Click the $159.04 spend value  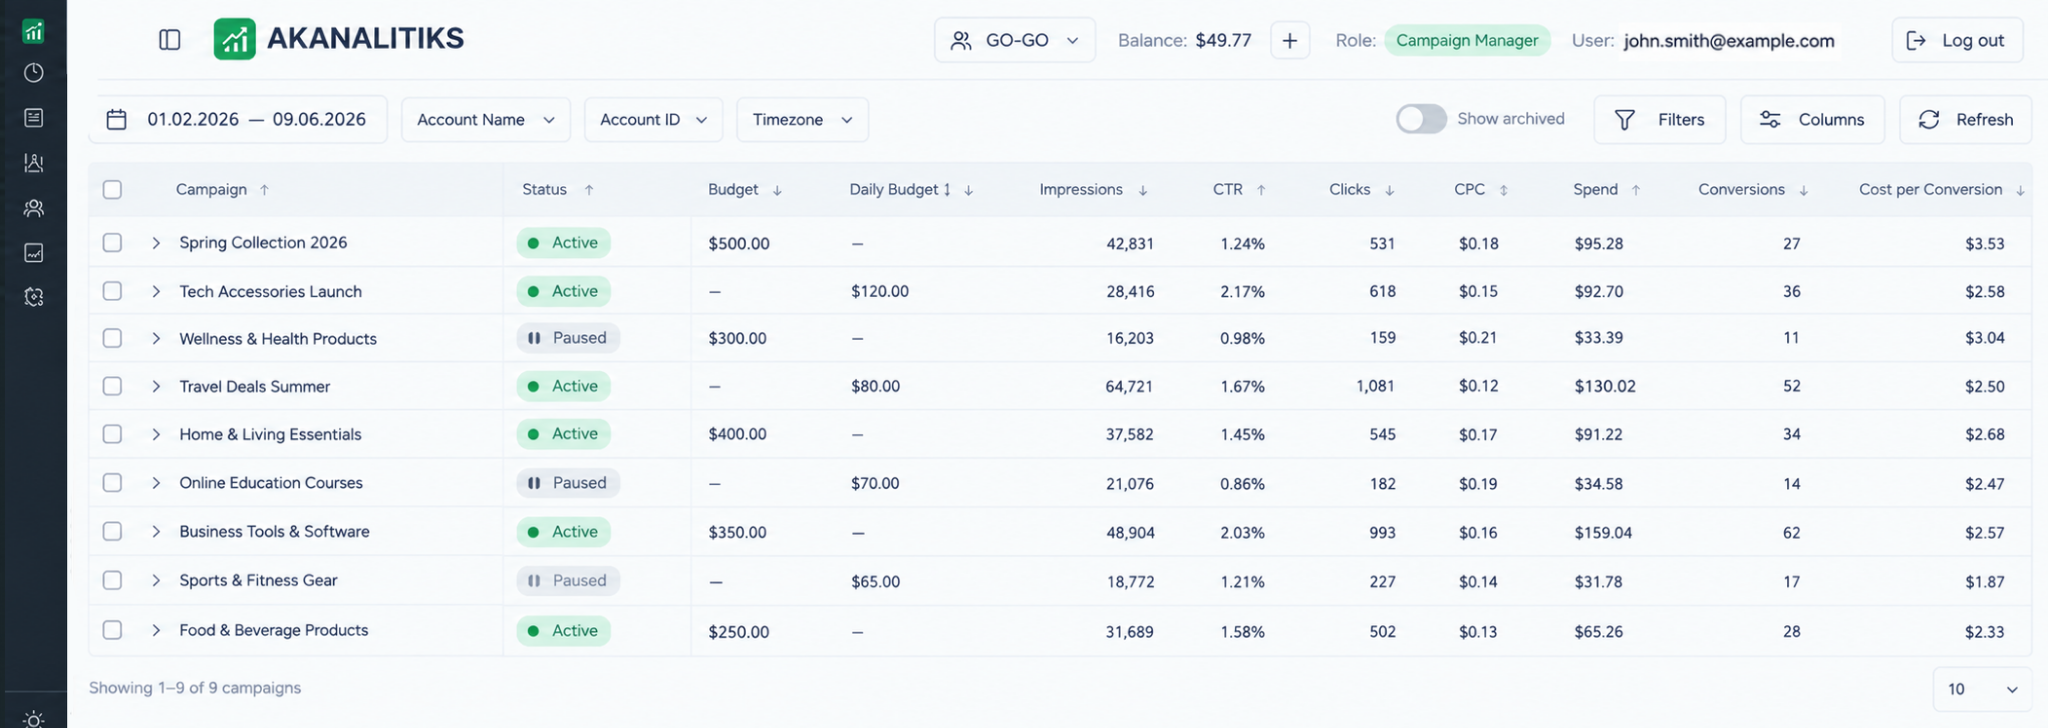[1603, 533]
